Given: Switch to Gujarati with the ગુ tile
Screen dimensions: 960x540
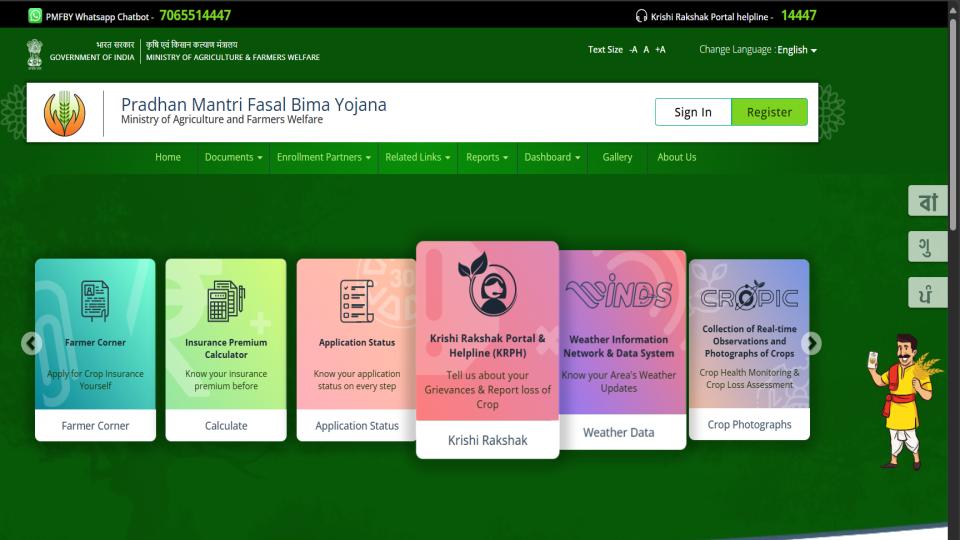Looking at the screenshot, I should 928,247.
